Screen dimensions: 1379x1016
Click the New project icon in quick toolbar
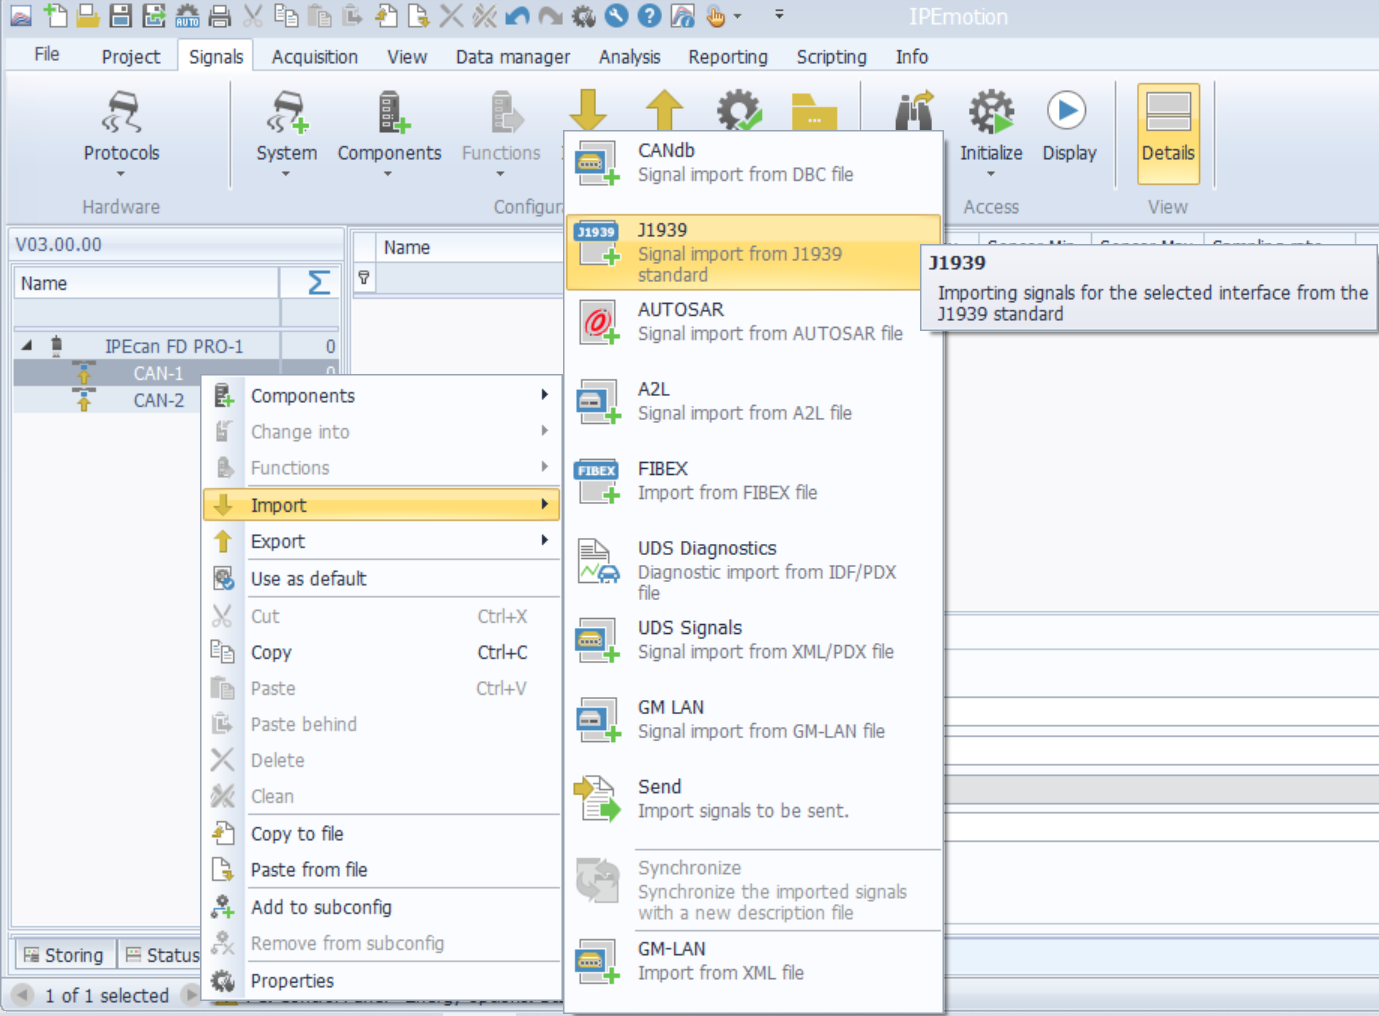point(55,16)
